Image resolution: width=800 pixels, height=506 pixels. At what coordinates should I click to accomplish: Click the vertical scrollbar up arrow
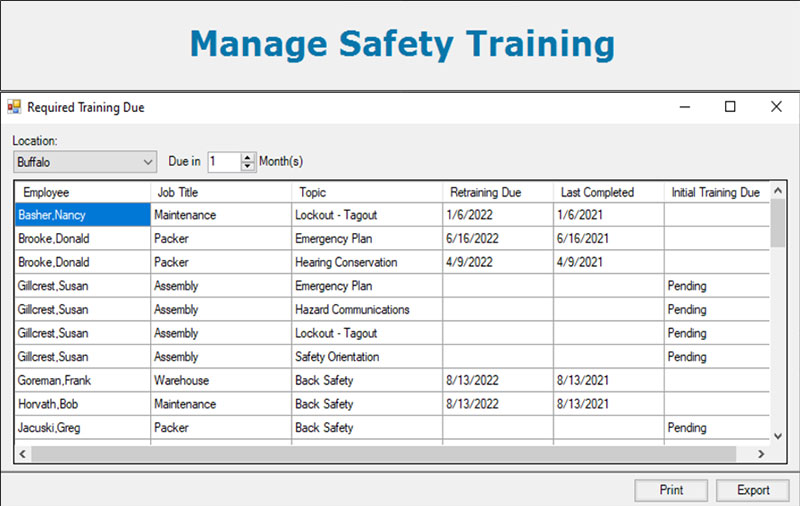coord(778,191)
